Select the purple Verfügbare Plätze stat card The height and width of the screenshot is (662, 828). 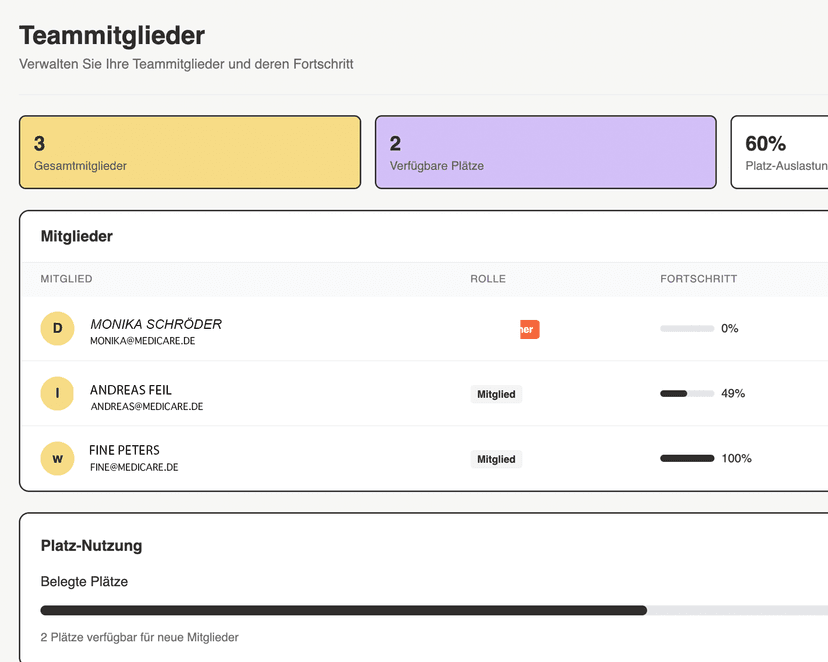click(x=545, y=152)
